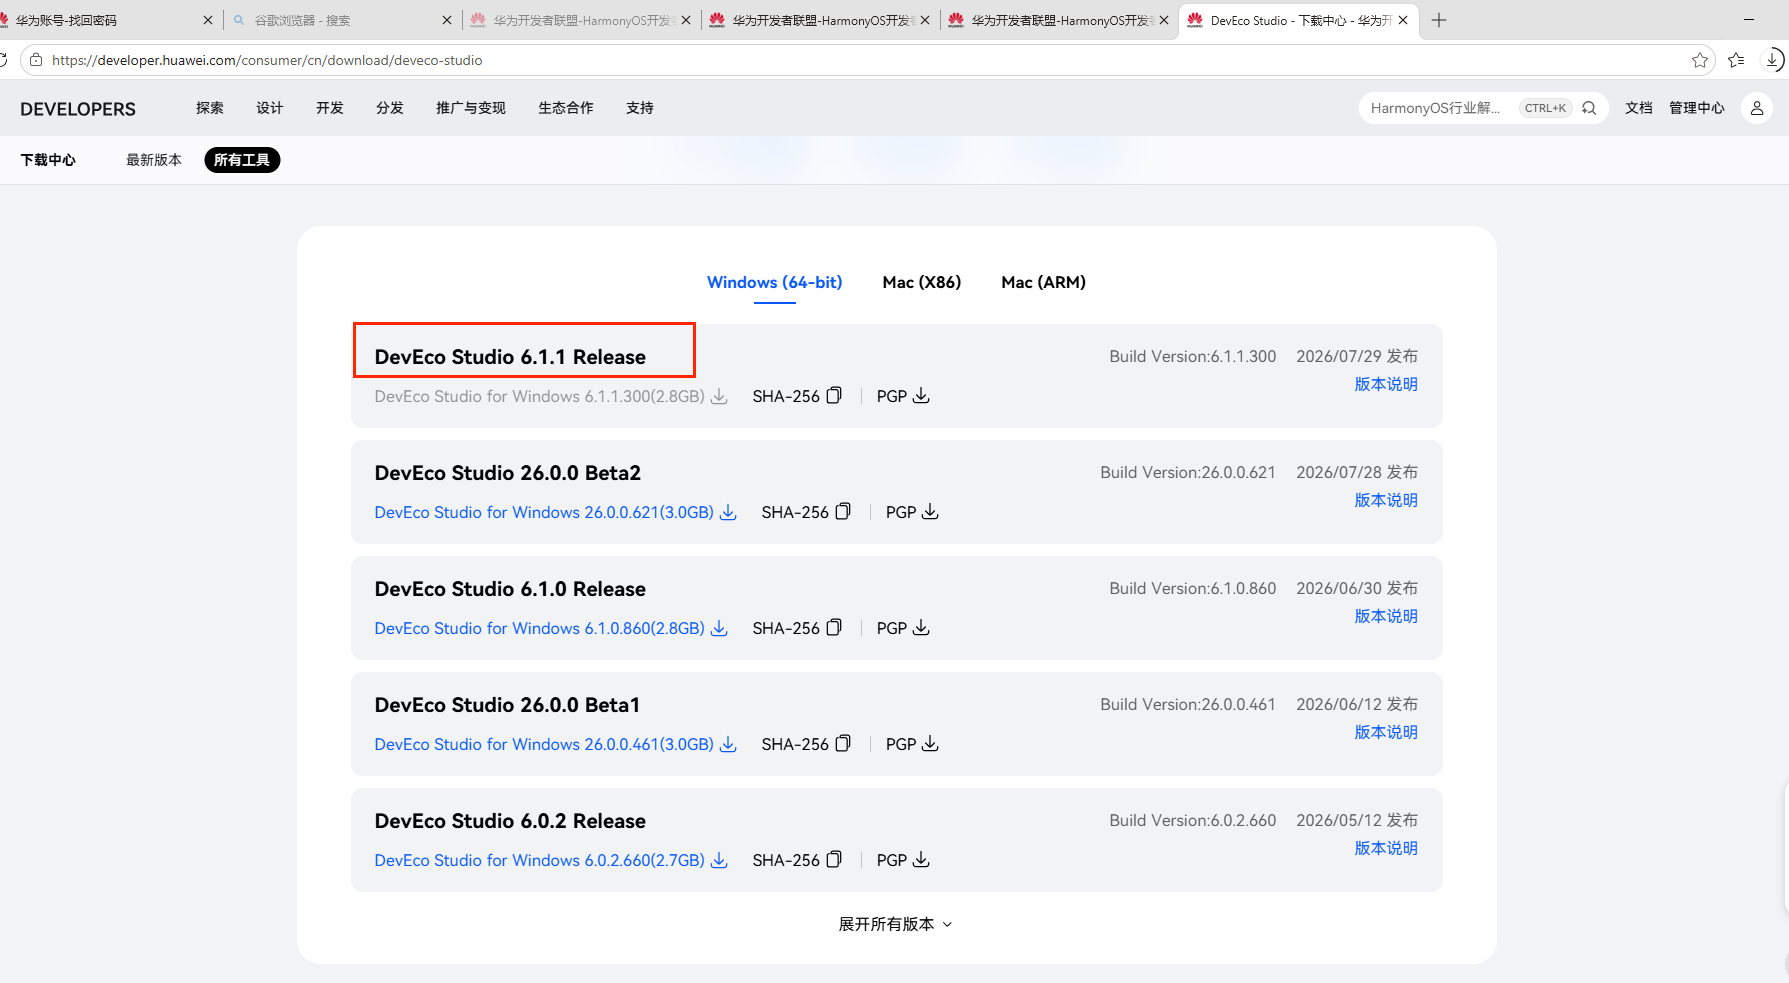Open the 设计 menu
The image size is (1789, 983).
click(270, 108)
